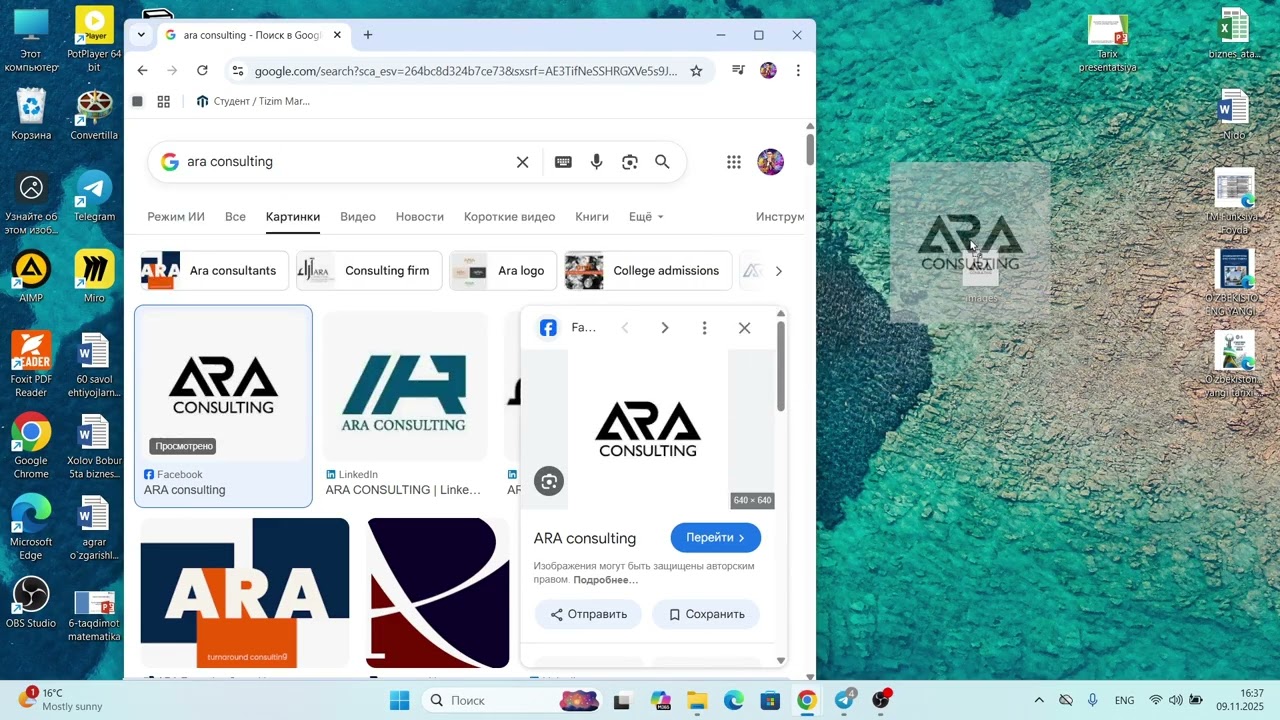Open the Windows Start menu
This screenshot has height=720, width=1280.
point(399,700)
